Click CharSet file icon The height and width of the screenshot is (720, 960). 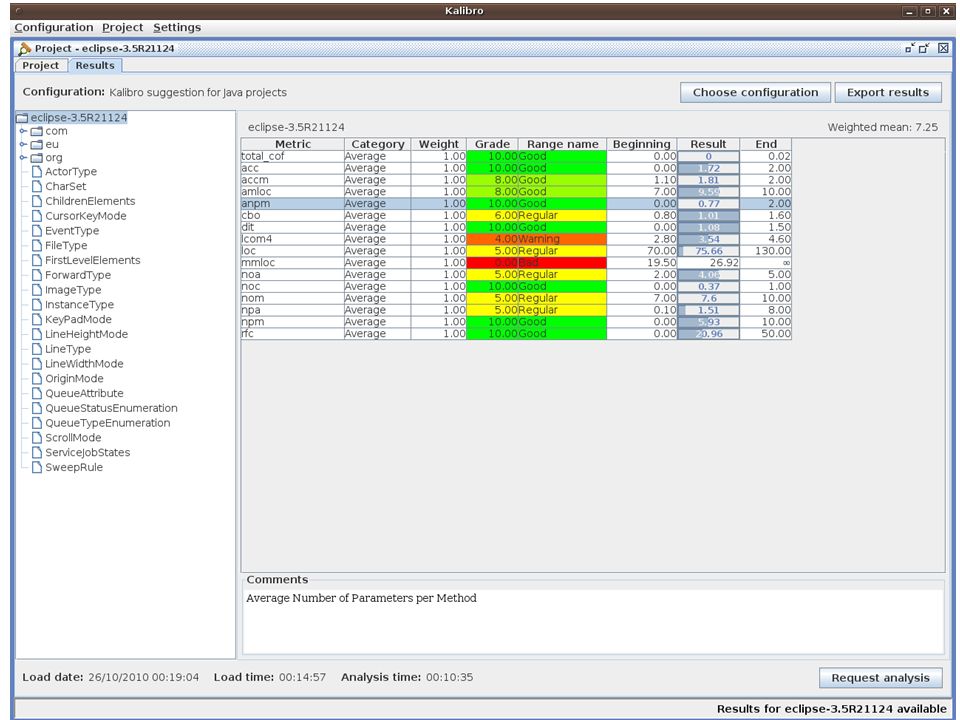(x=37, y=187)
